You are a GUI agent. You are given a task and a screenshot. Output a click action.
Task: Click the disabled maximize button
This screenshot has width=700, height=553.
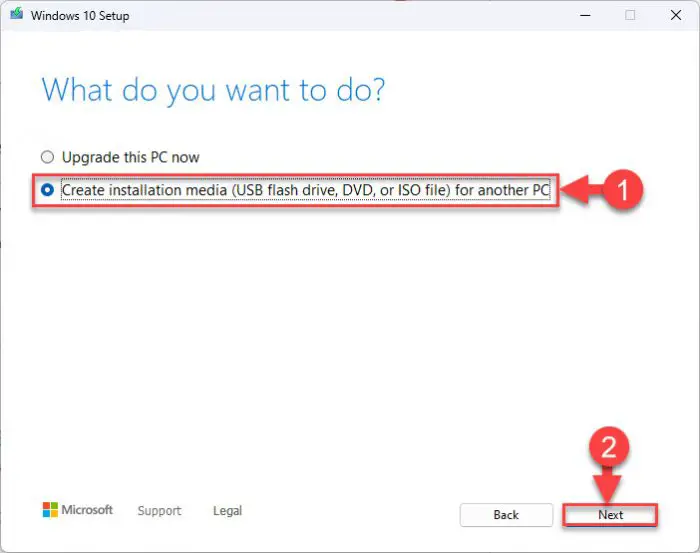(x=630, y=15)
